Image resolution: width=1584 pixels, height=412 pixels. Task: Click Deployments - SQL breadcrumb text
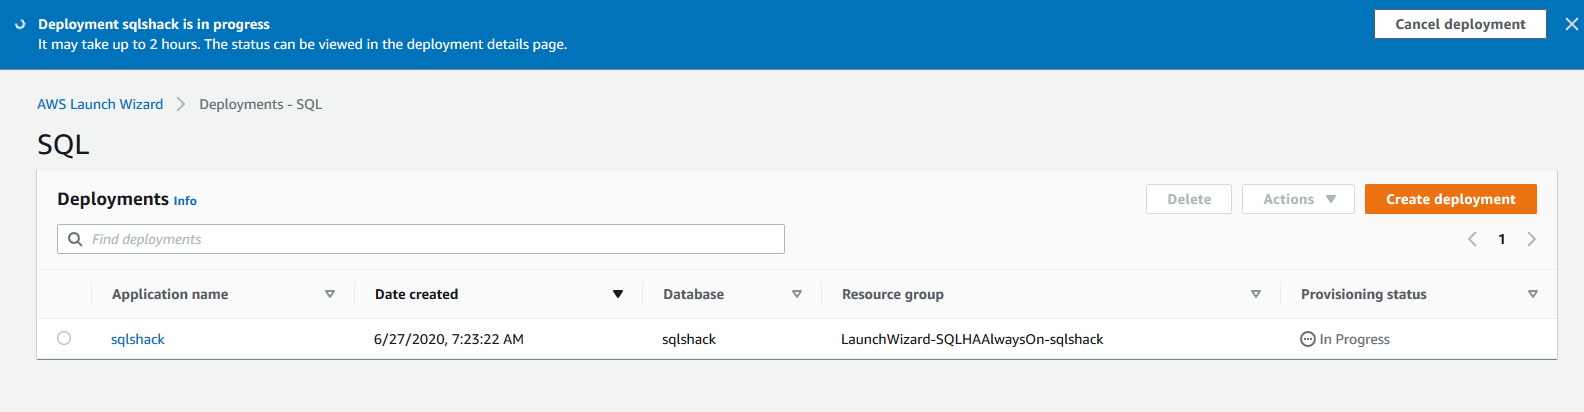click(260, 104)
